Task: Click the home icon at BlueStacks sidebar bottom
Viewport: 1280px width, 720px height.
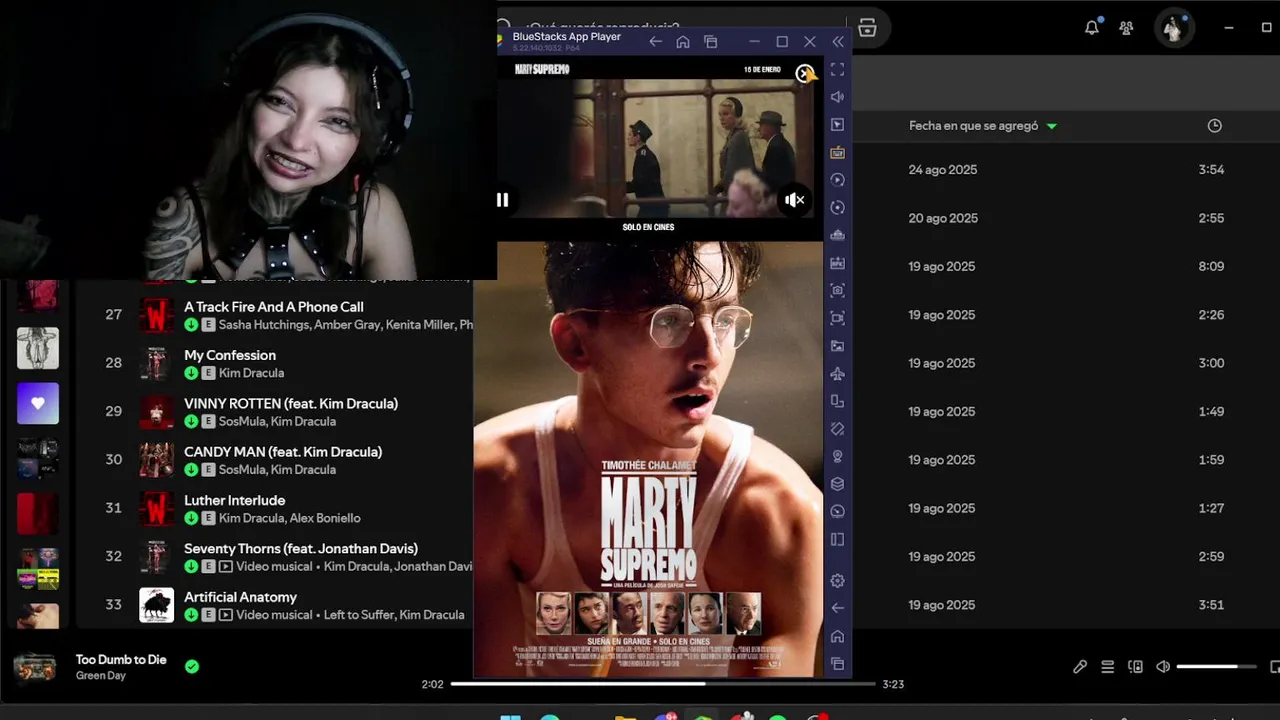Action: pos(838,636)
